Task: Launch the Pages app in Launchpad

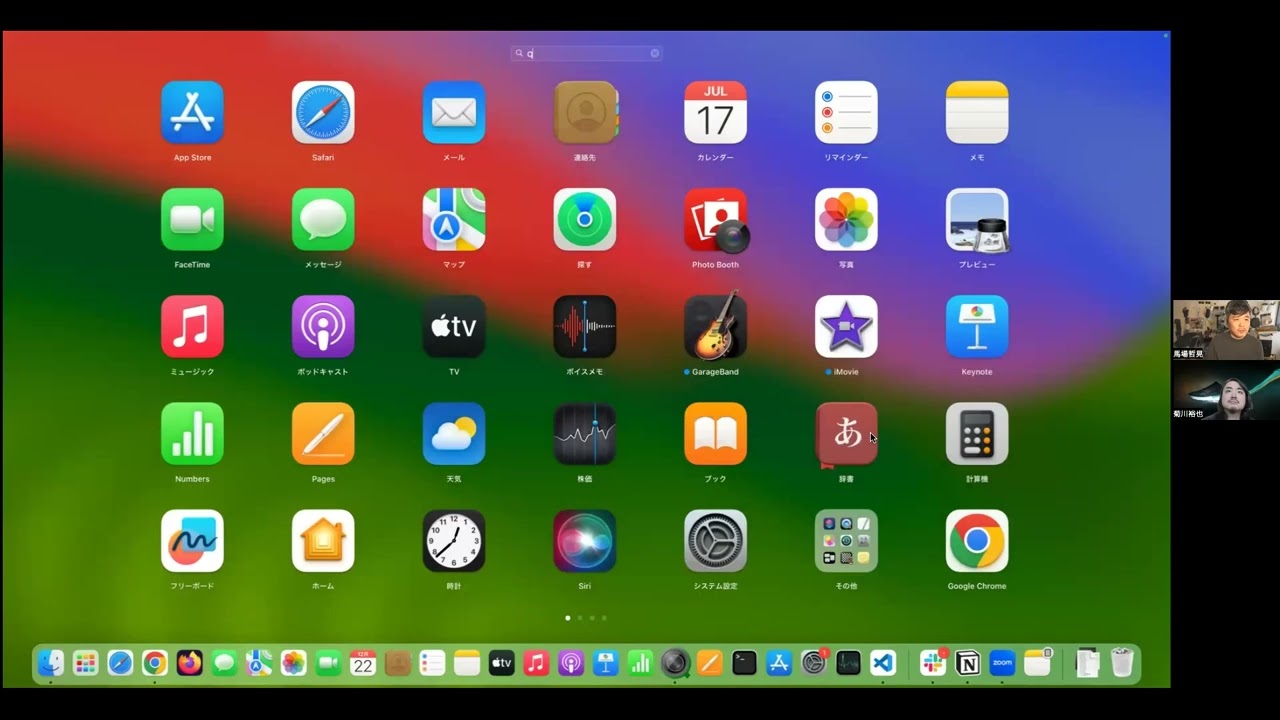Action: tap(323, 434)
